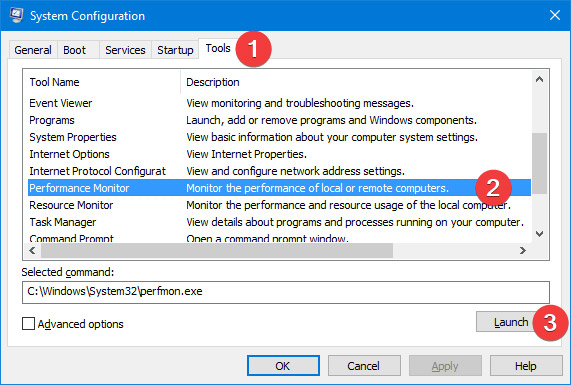Confirm with the OK button
Screen dimensions: 571x385
(283, 366)
